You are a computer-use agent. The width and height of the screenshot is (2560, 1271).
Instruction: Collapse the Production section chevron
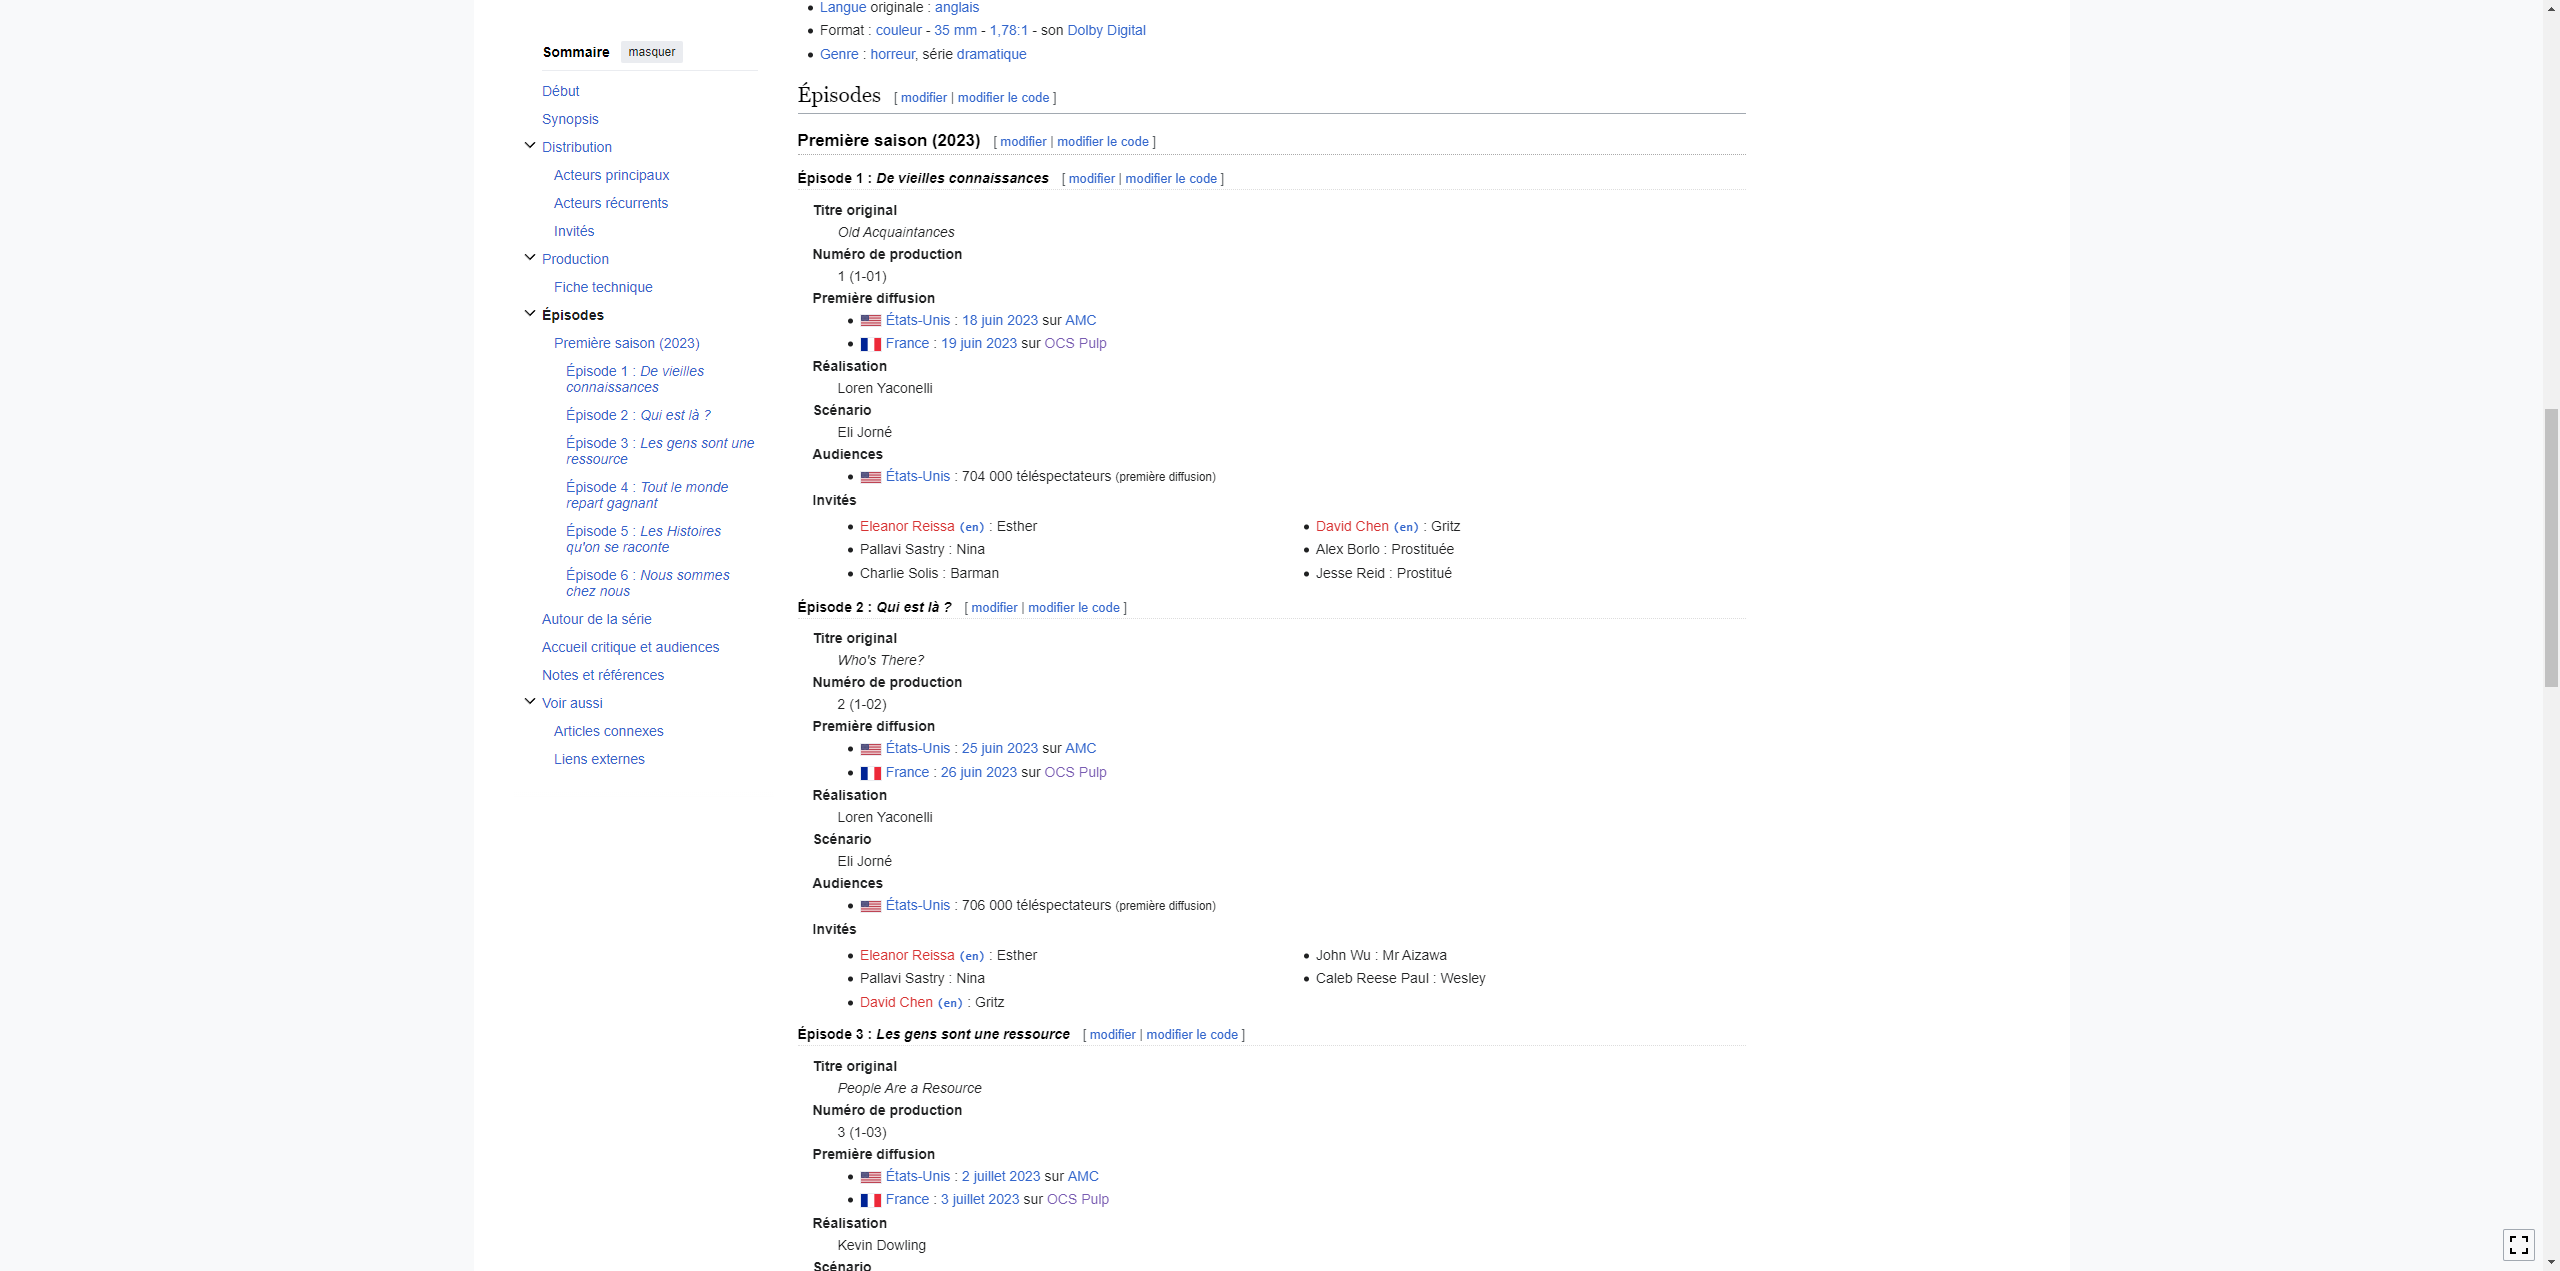tap(530, 258)
